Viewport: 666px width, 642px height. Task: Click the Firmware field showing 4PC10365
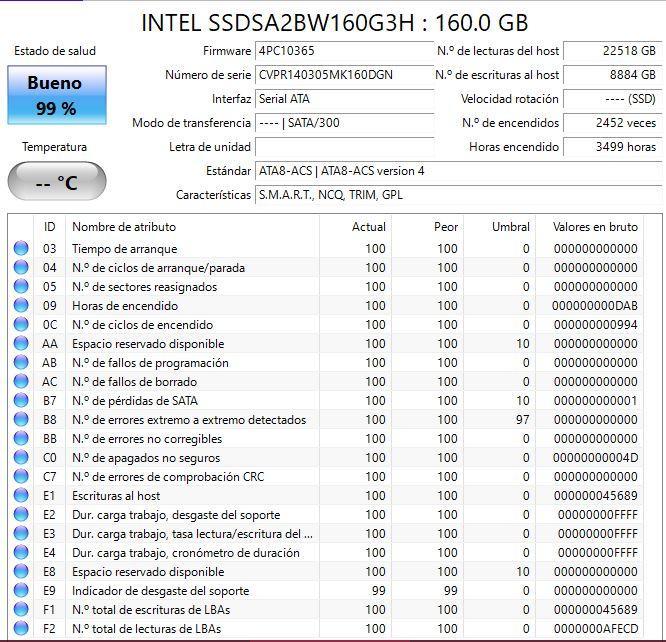344,51
